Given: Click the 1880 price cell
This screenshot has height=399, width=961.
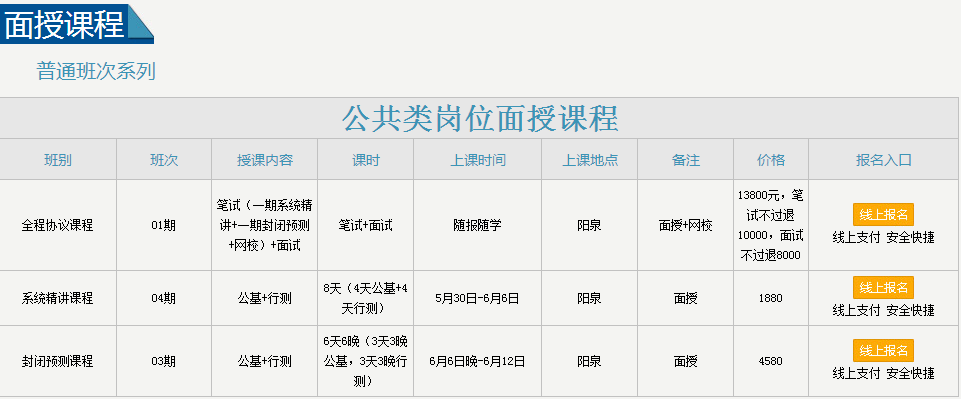Looking at the screenshot, I should pyautogui.click(x=770, y=298).
